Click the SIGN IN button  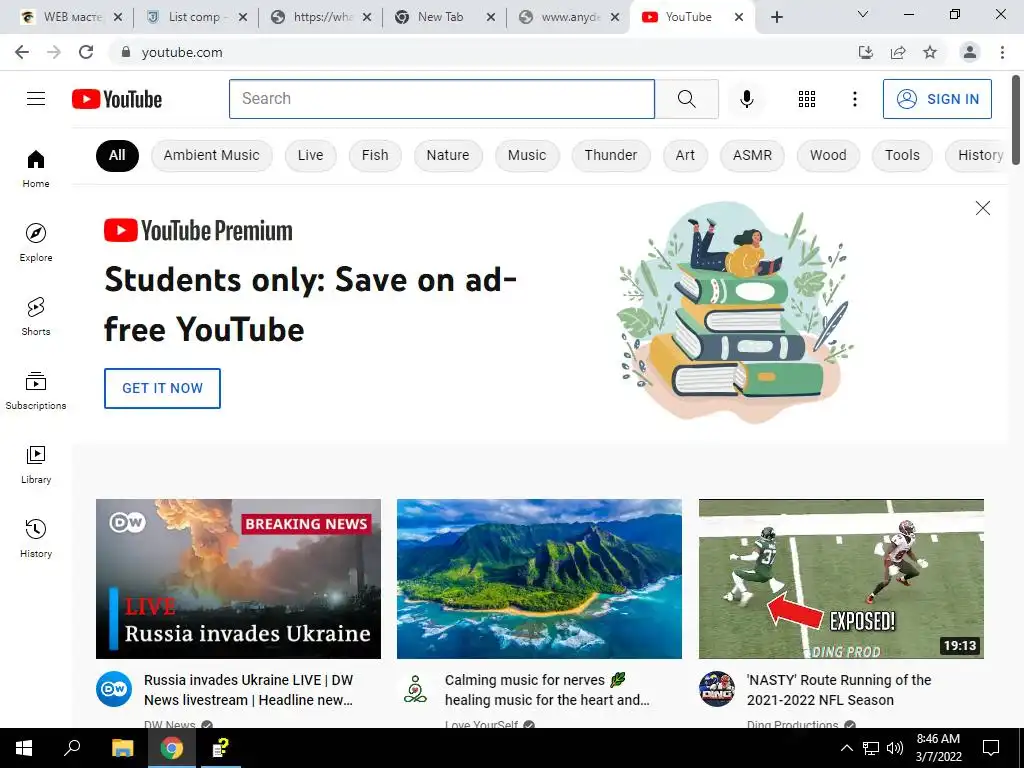click(x=937, y=99)
